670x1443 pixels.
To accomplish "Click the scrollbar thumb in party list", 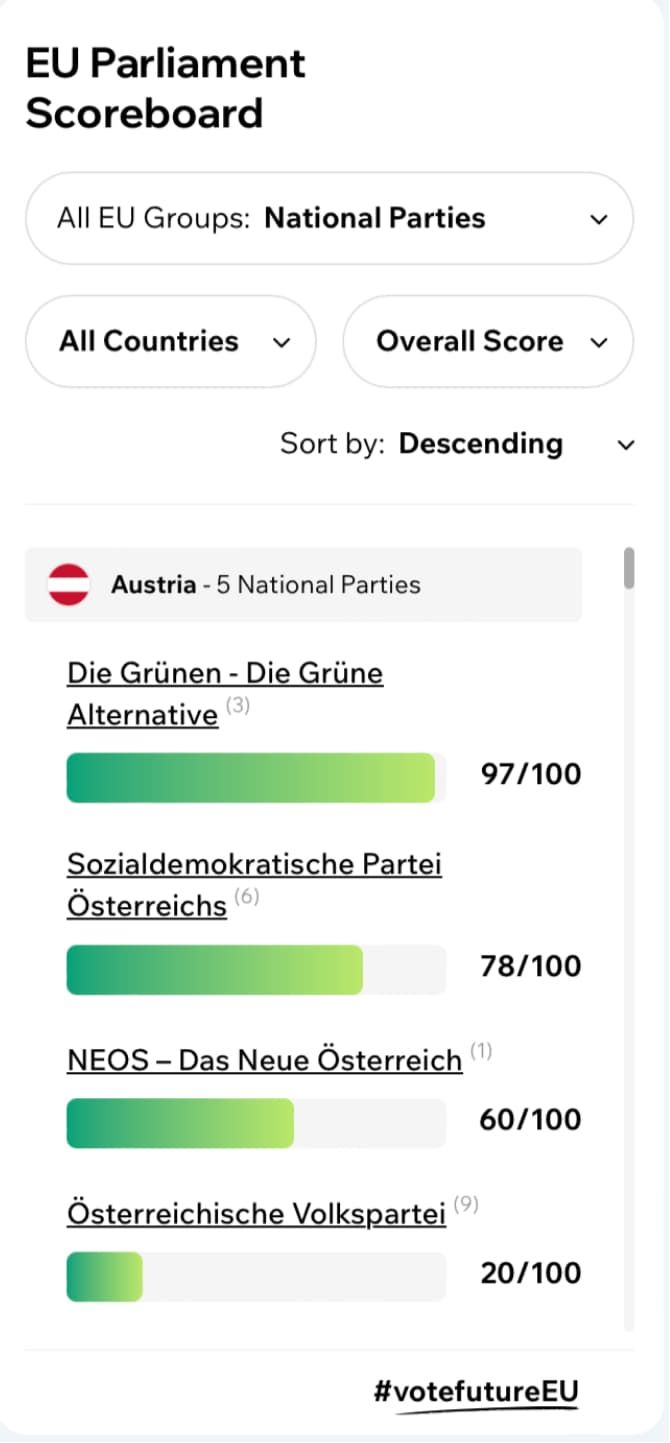I will 629,568.
